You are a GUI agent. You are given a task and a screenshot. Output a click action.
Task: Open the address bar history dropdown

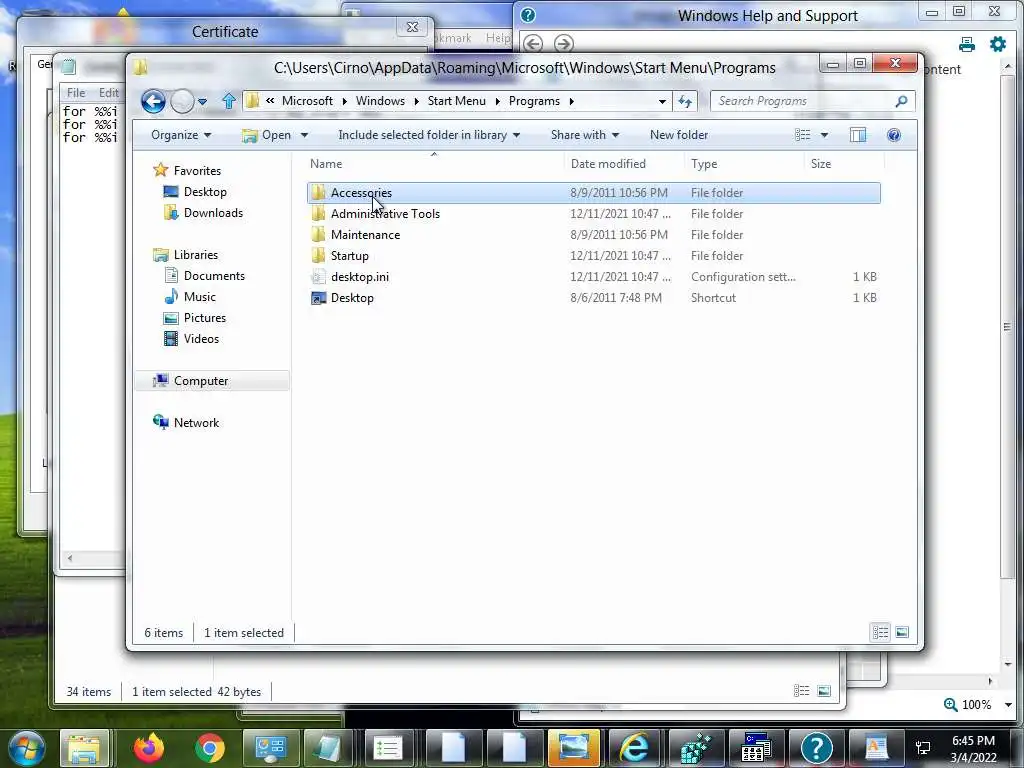pos(662,101)
